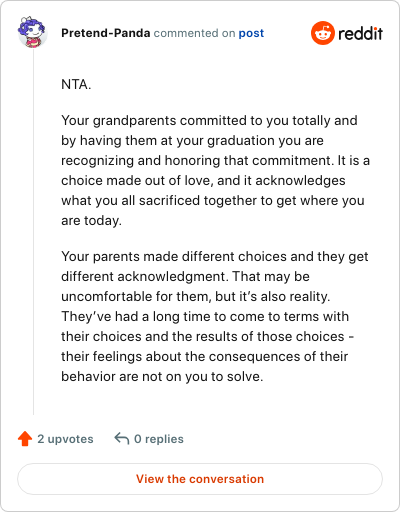Click the View the conversation button

pos(200,479)
